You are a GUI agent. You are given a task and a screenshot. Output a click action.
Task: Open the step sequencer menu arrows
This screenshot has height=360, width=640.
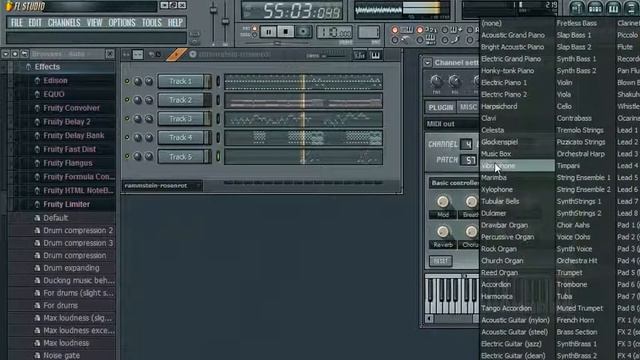click(x=126, y=54)
